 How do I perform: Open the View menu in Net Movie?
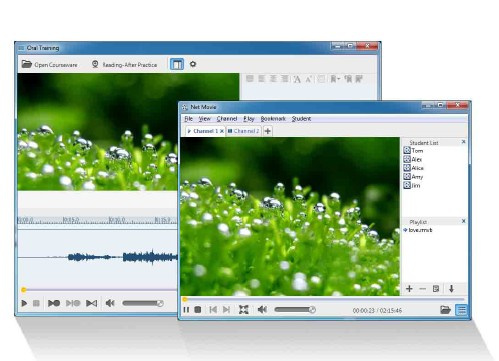pyautogui.click(x=204, y=119)
